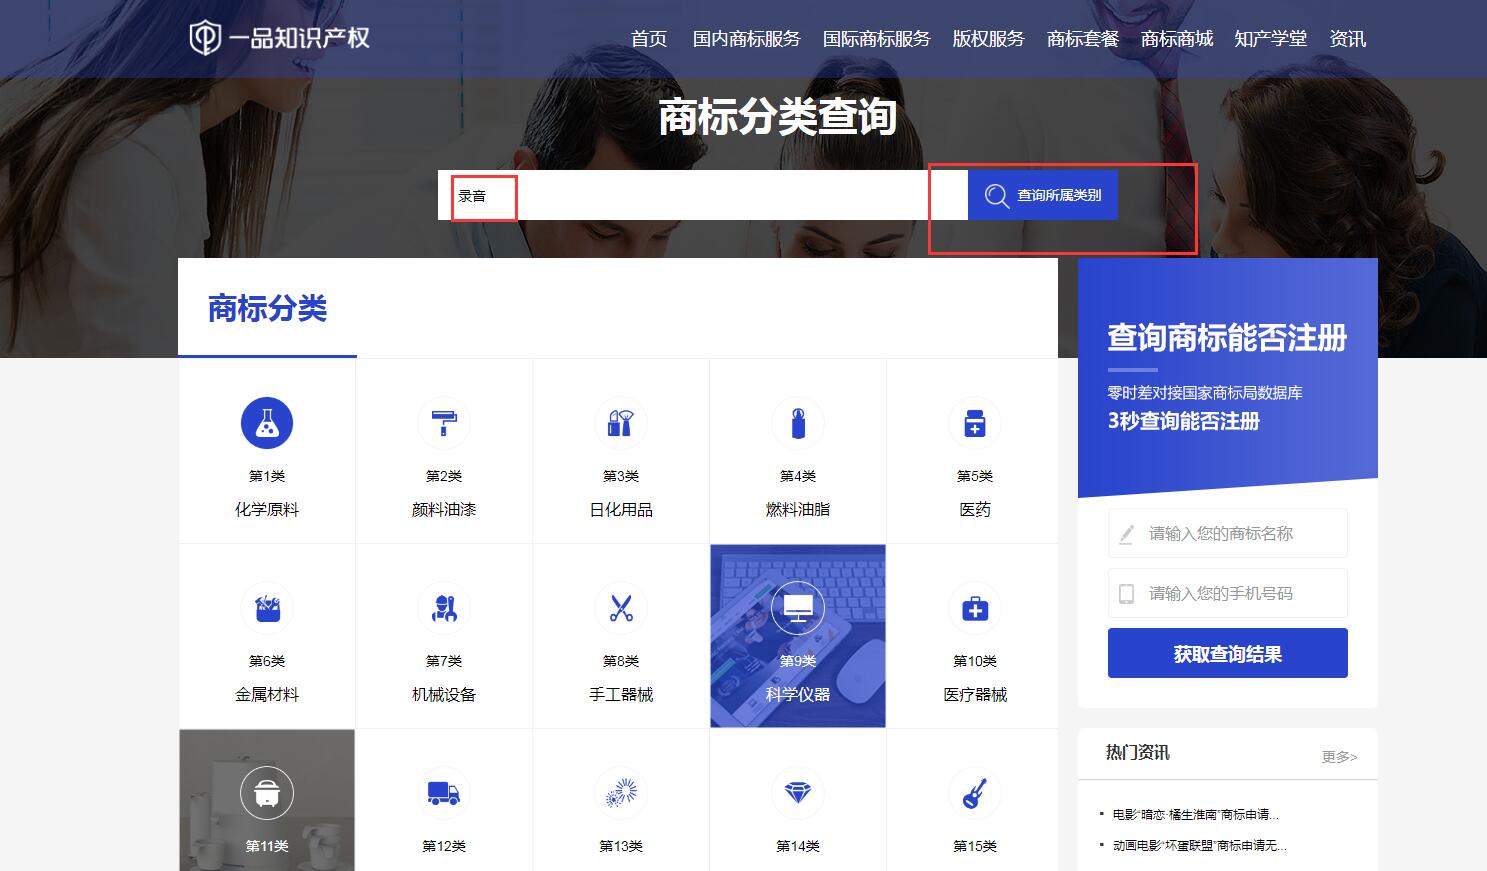Go to the 资讯 page
This screenshot has height=871, width=1487.
coord(1348,39)
